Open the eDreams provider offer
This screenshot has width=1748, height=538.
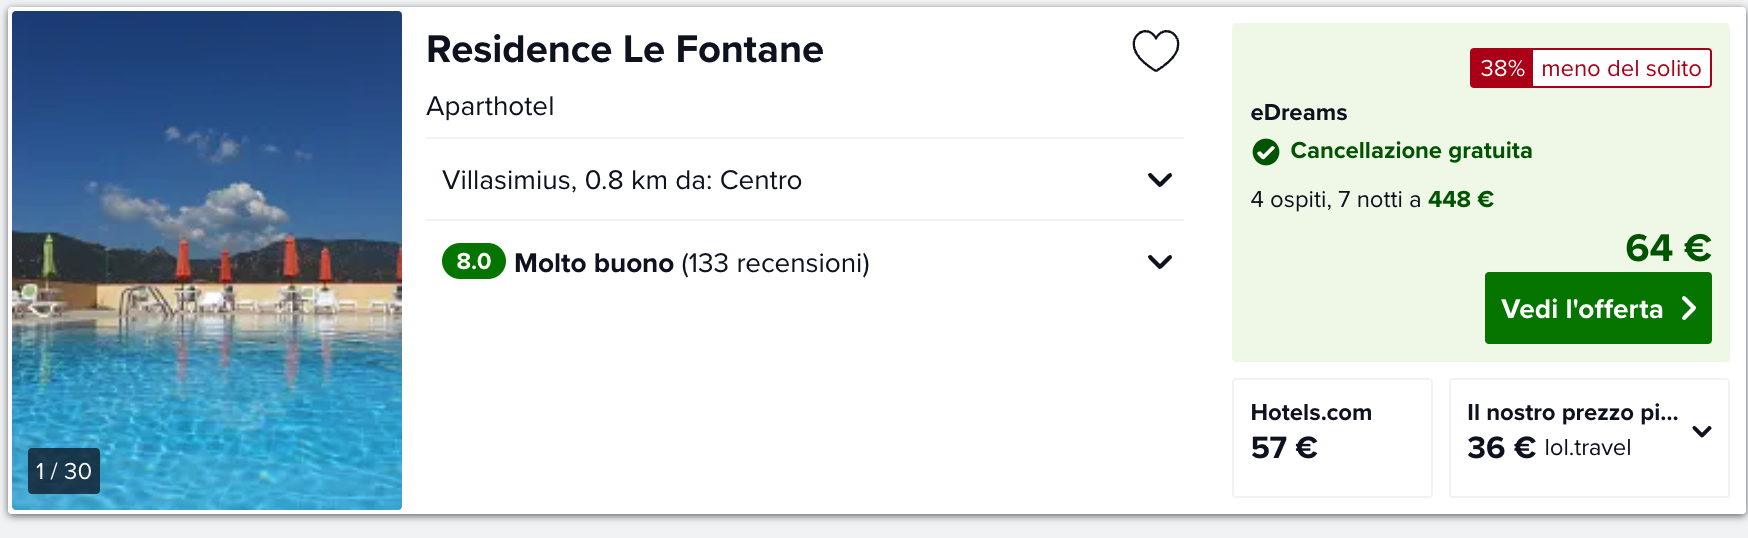(1298, 112)
